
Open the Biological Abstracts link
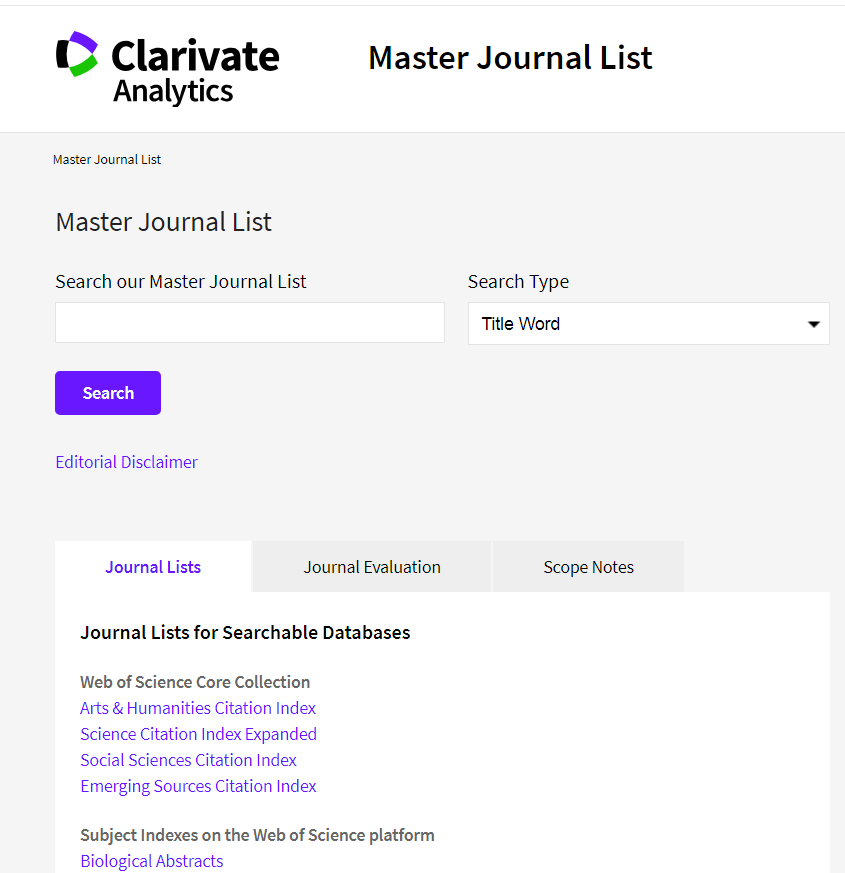152,861
